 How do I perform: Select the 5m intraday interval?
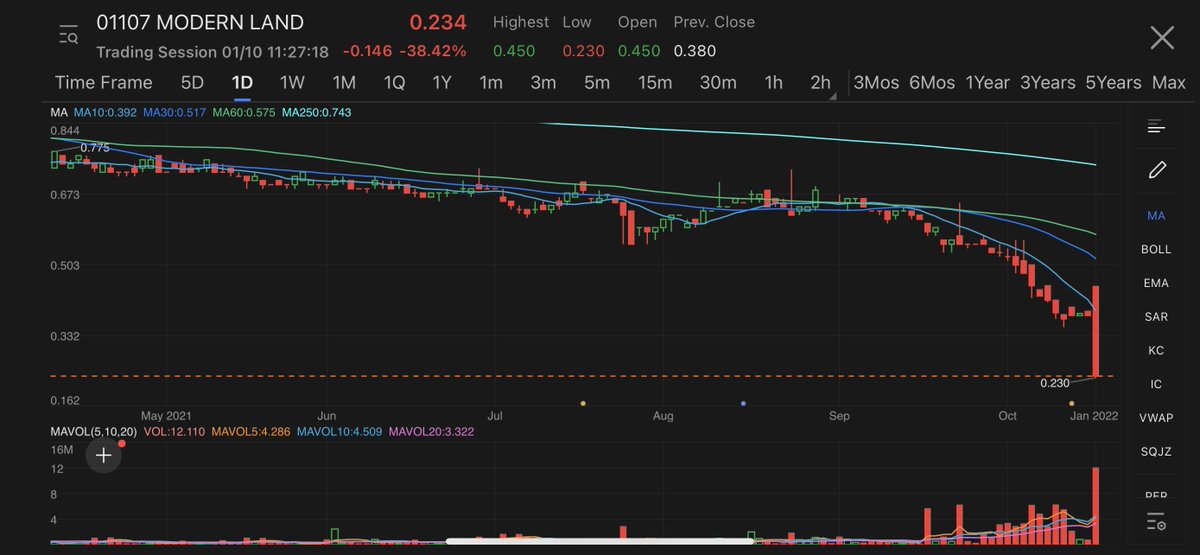(597, 82)
